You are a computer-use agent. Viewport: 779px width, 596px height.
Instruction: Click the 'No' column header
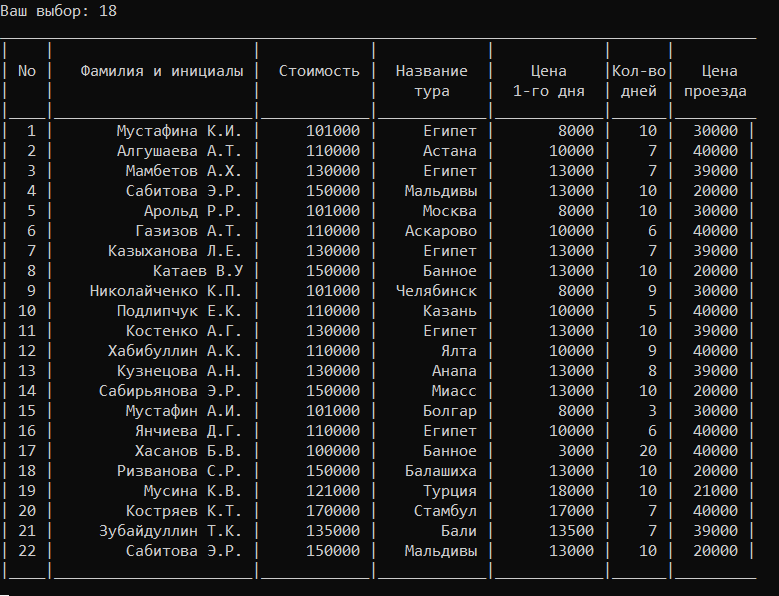pos(27,71)
